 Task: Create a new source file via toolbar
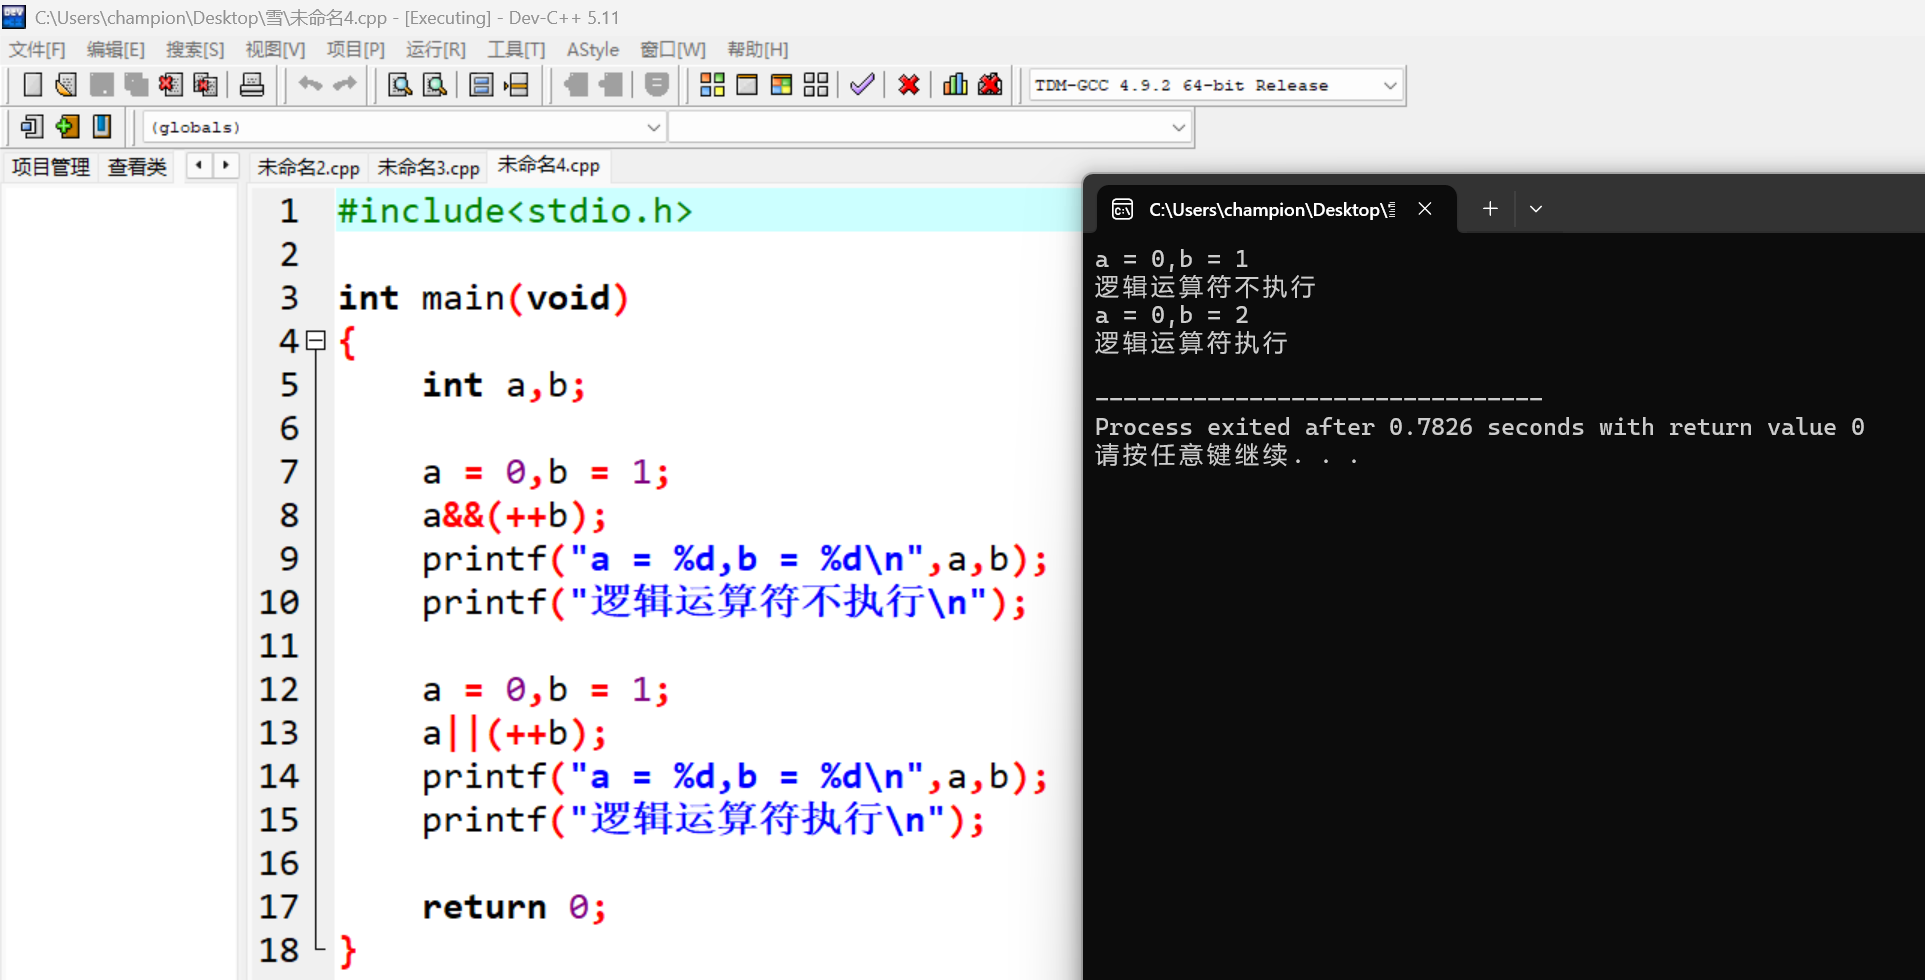pyautogui.click(x=32, y=85)
